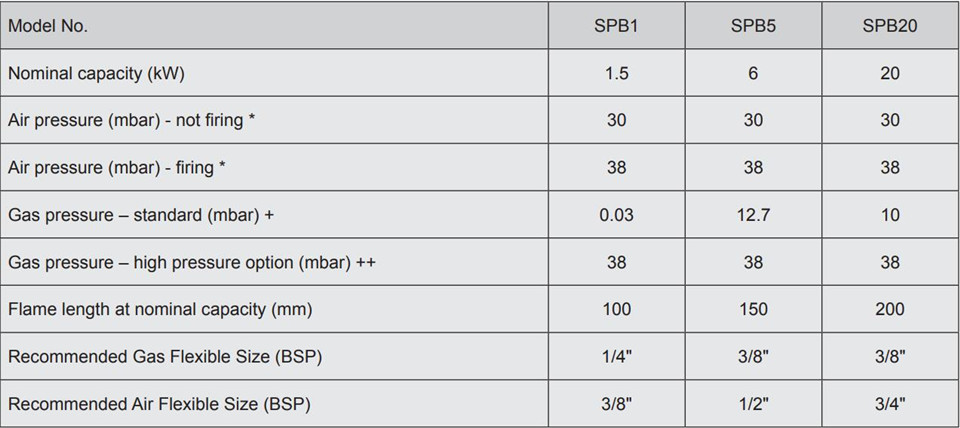Viewport: 960px width, 428px height.
Task: Click SPB1 flame length value 100
Action: pos(617,309)
